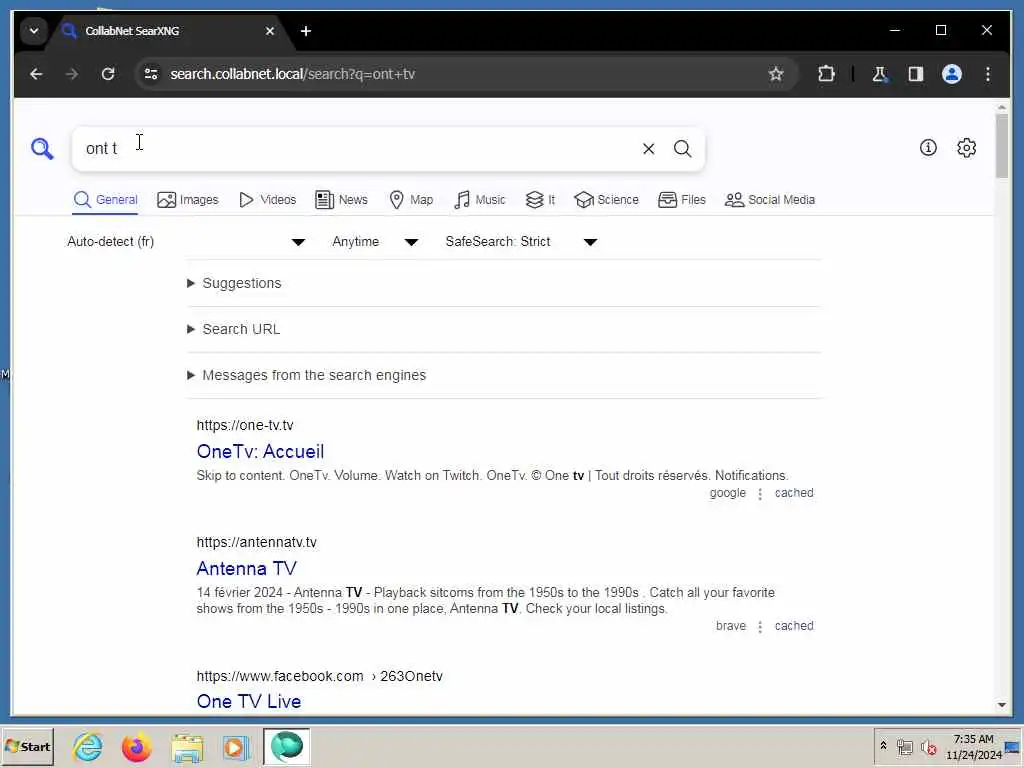Open cached version of Antenna TV result
The width and height of the screenshot is (1024, 768).
[794, 626]
